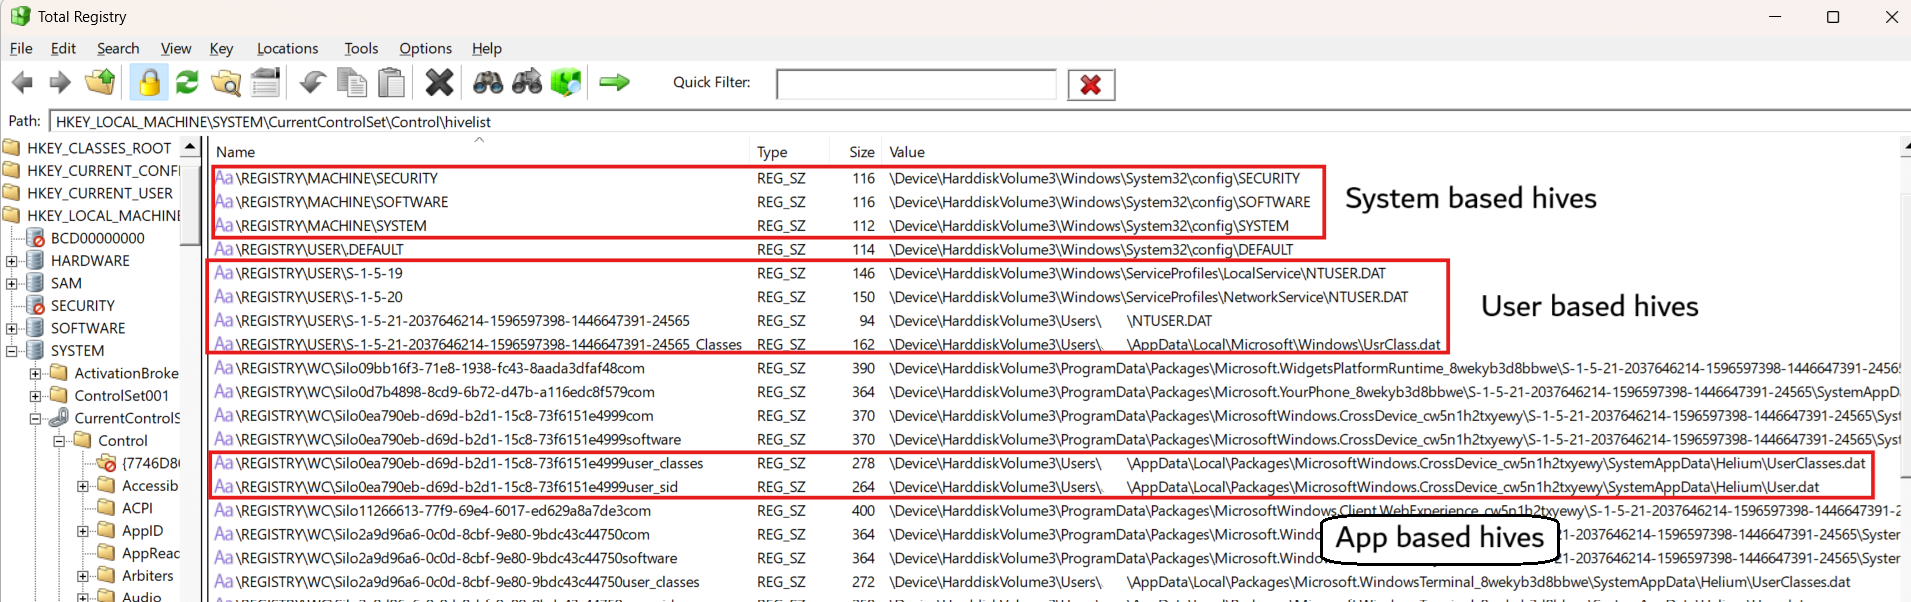Open the Edit menu
The width and height of the screenshot is (1911, 602).
pyautogui.click(x=63, y=48)
